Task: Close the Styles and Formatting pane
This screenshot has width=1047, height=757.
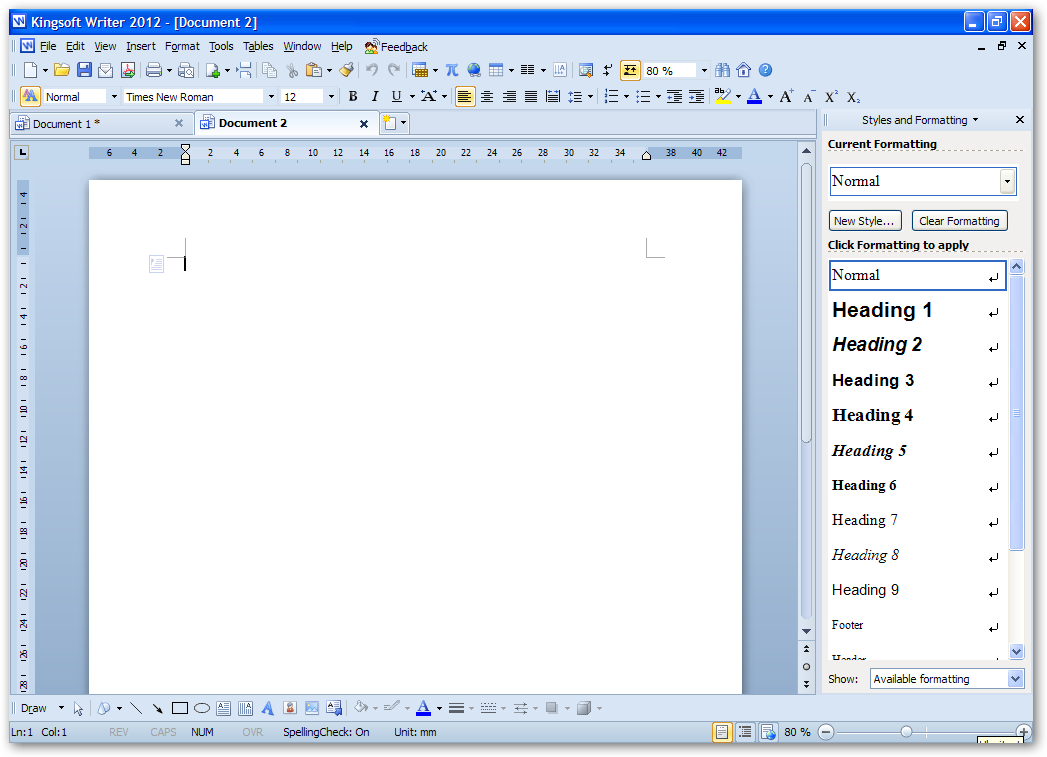Action: (x=1020, y=119)
